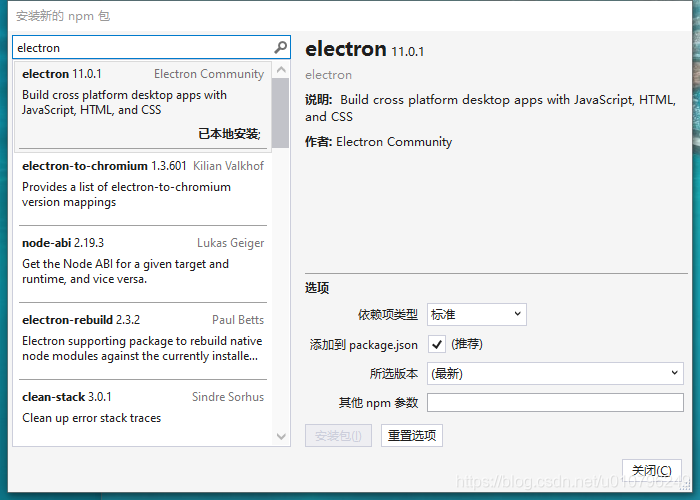700x500 pixels.
Task: Click scroll up arrow in package list
Action: pos(281,70)
